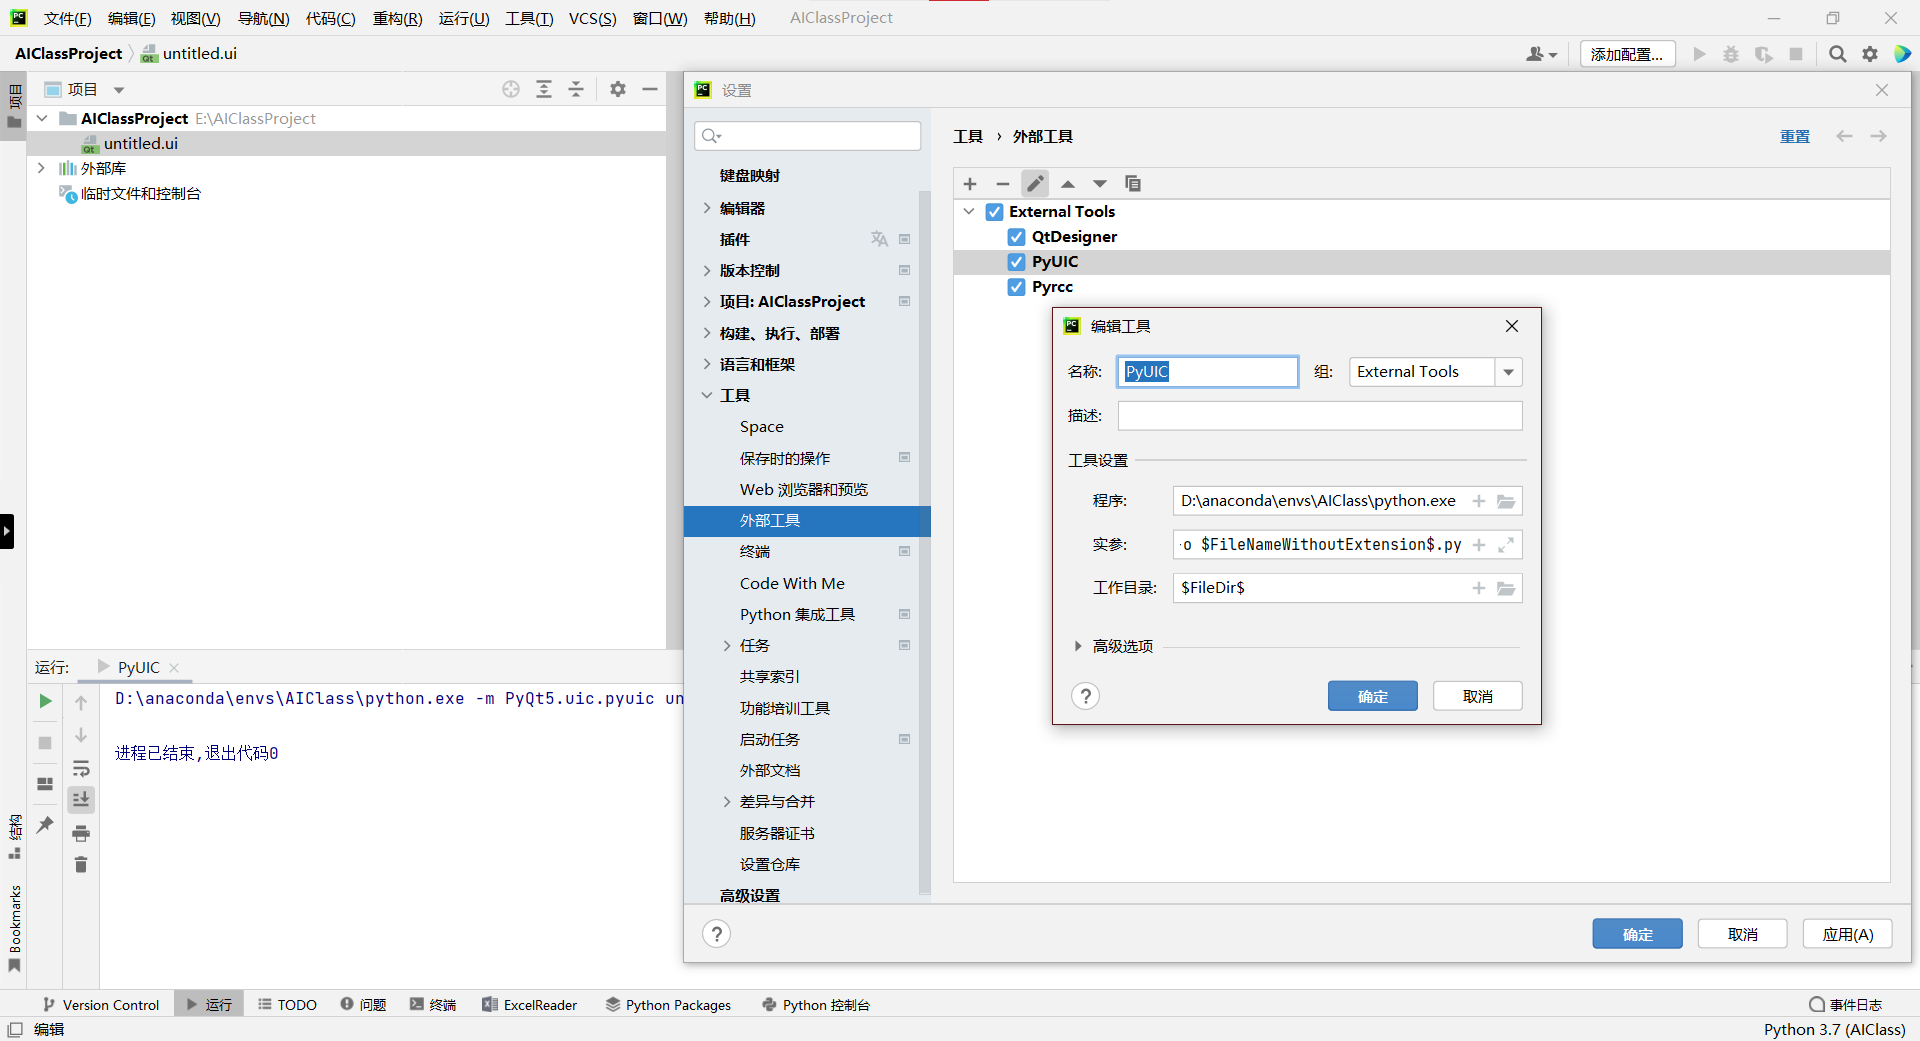Focus the tool name field containing PyUIC

(x=1208, y=372)
